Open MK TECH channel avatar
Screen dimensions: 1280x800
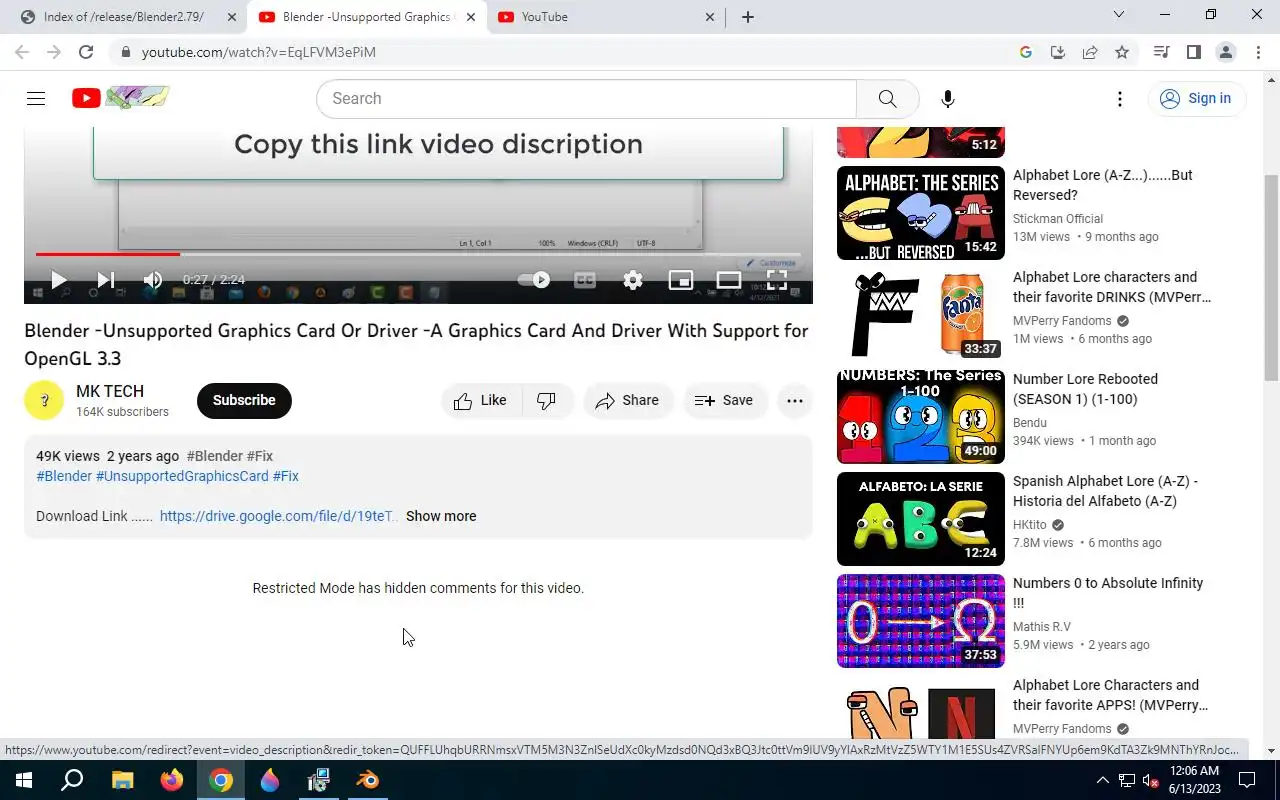(44, 400)
